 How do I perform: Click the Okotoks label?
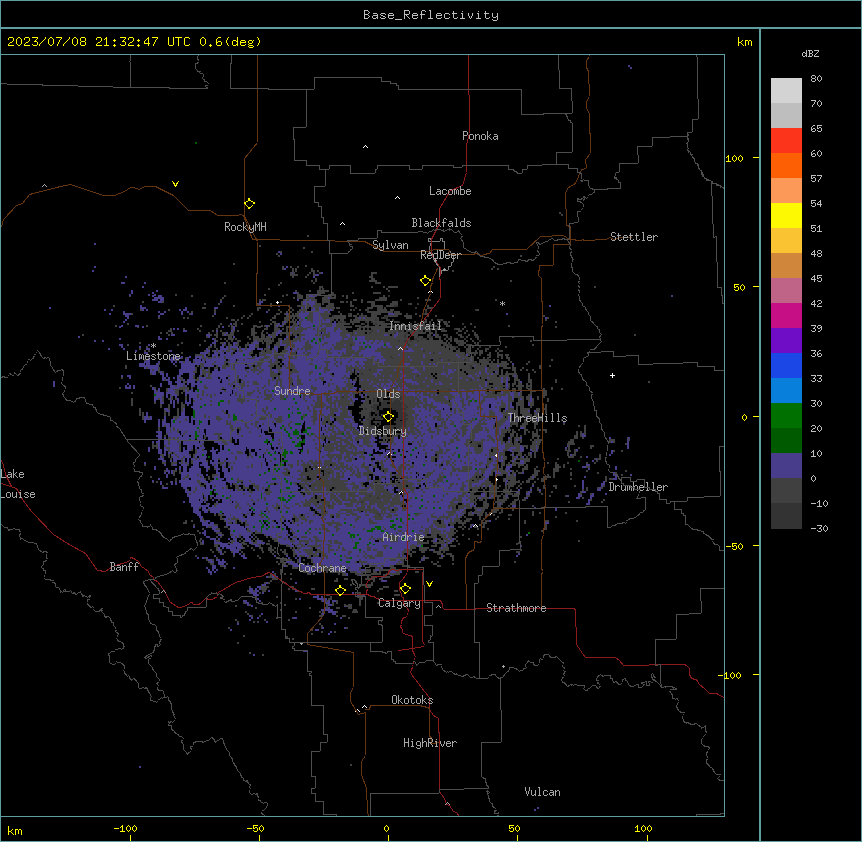click(x=412, y=700)
